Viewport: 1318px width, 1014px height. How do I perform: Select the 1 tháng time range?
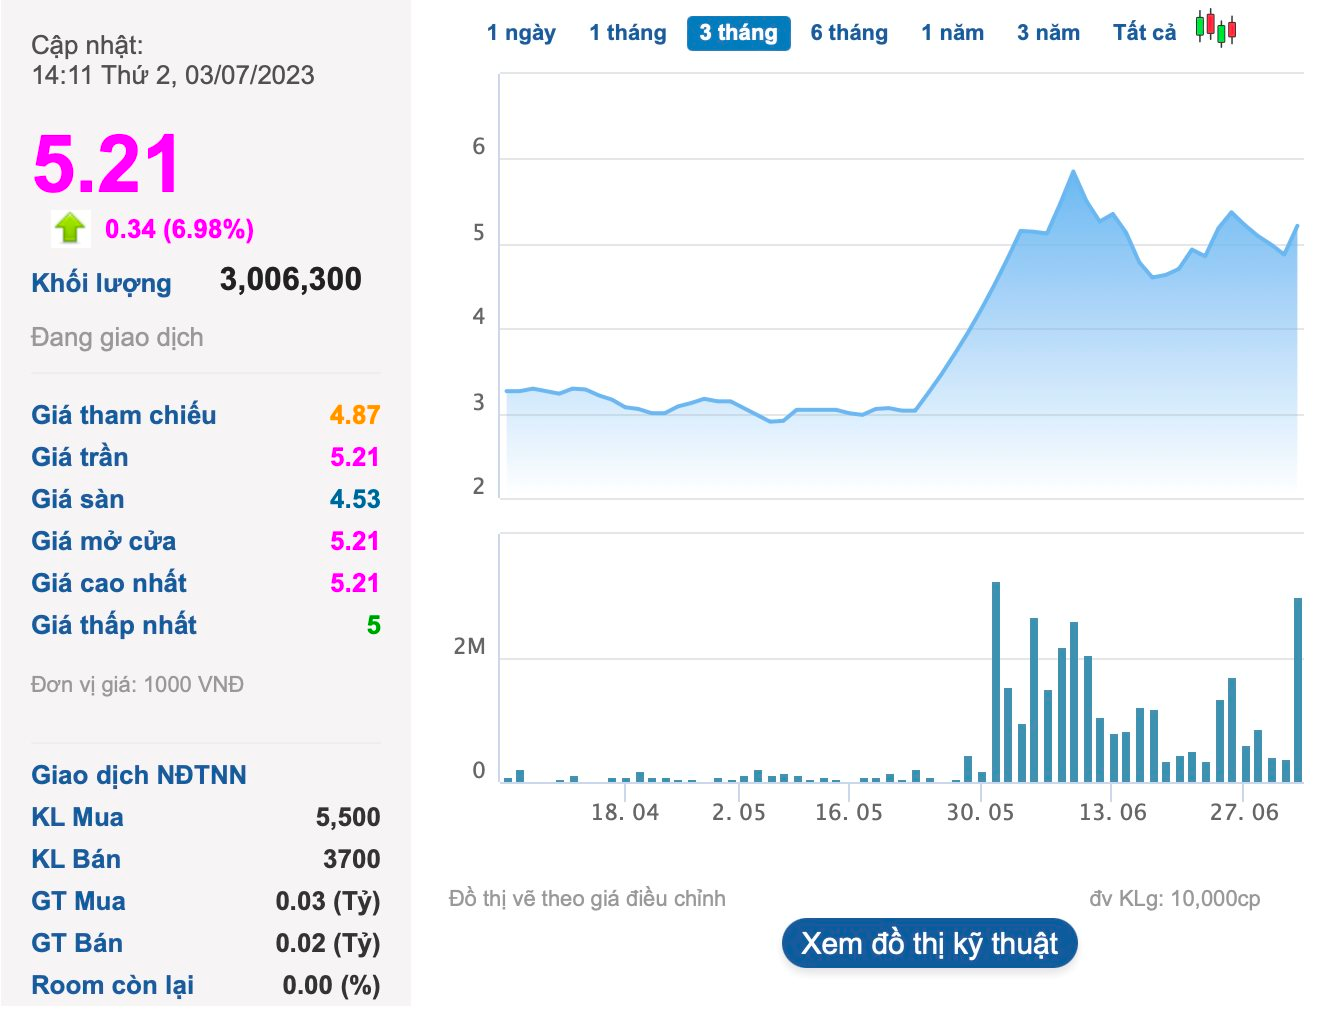point(627,33)
